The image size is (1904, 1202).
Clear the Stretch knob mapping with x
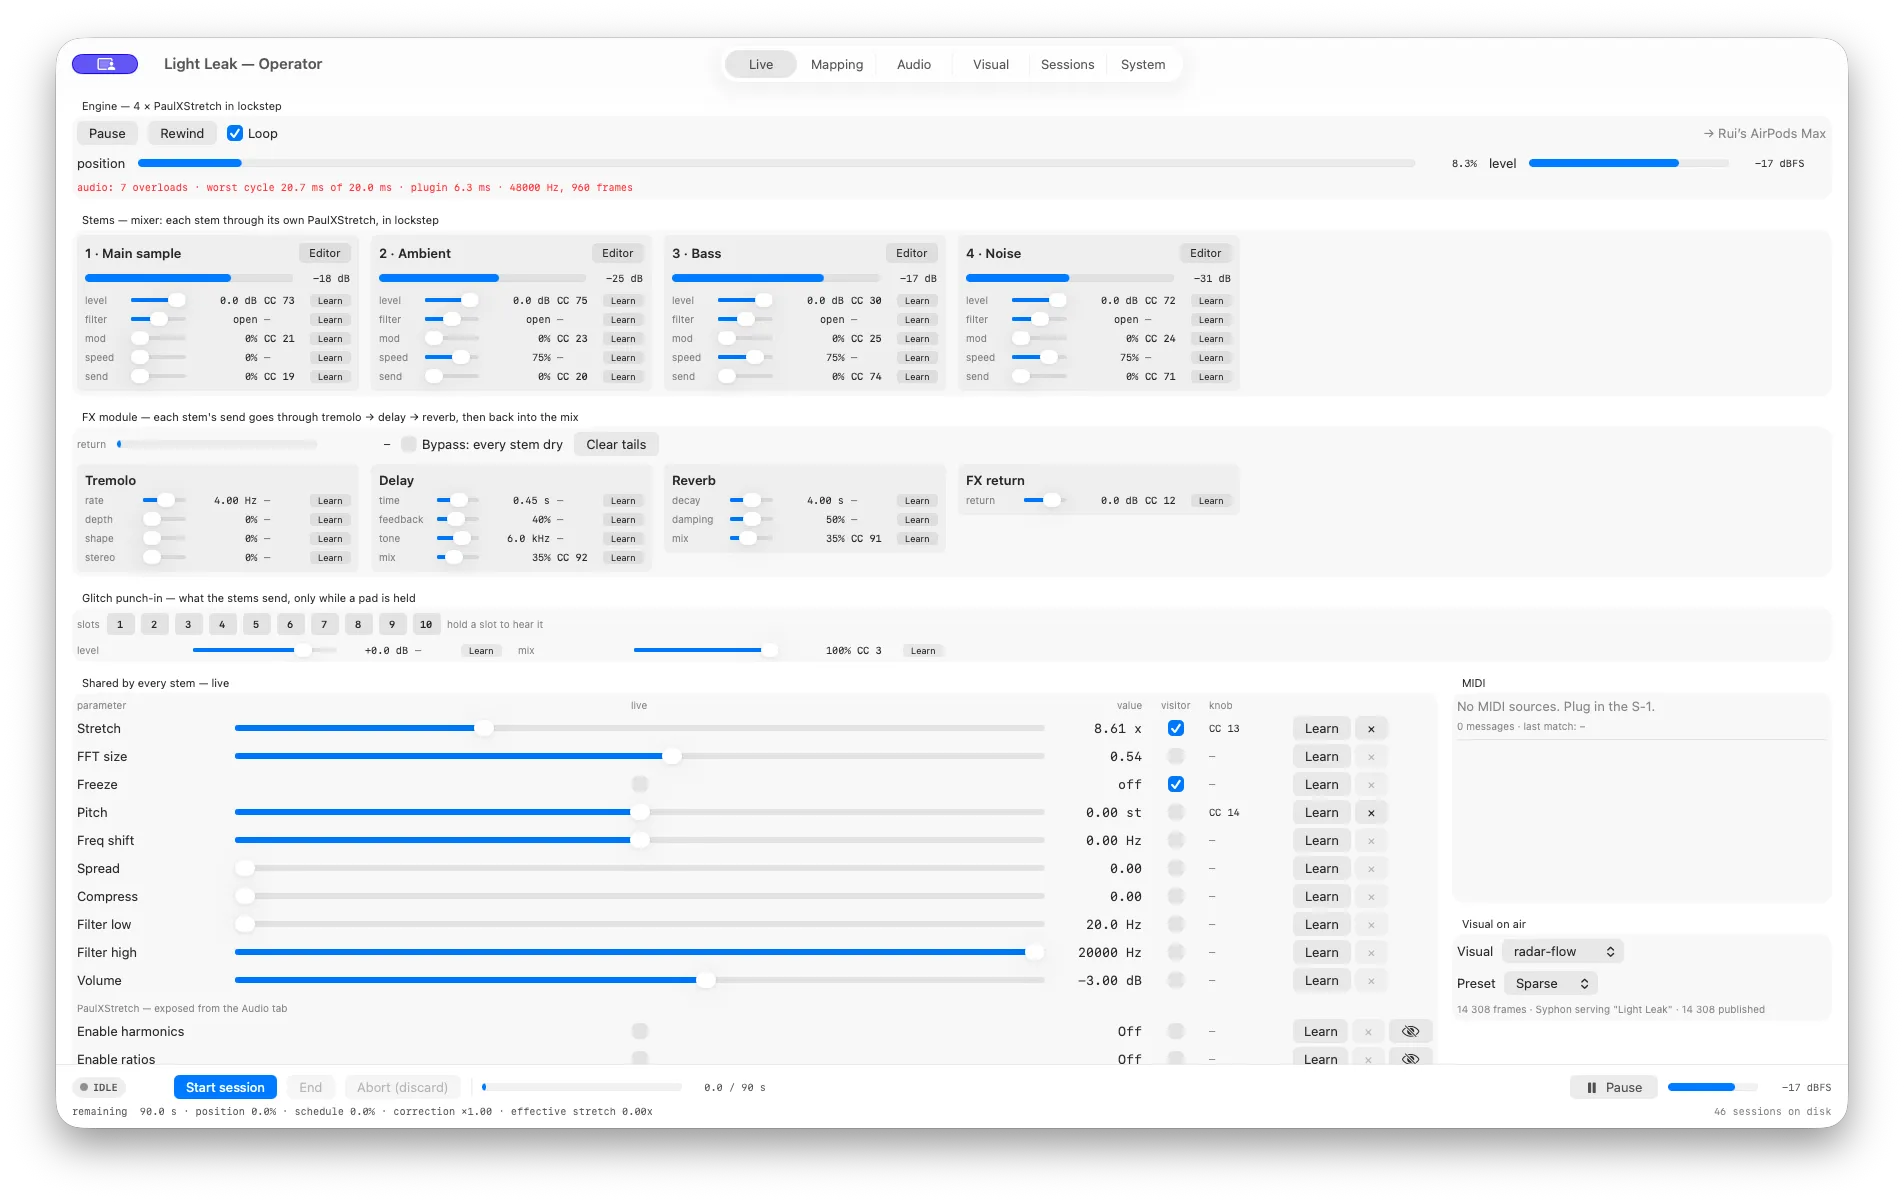click(1371, 729)
